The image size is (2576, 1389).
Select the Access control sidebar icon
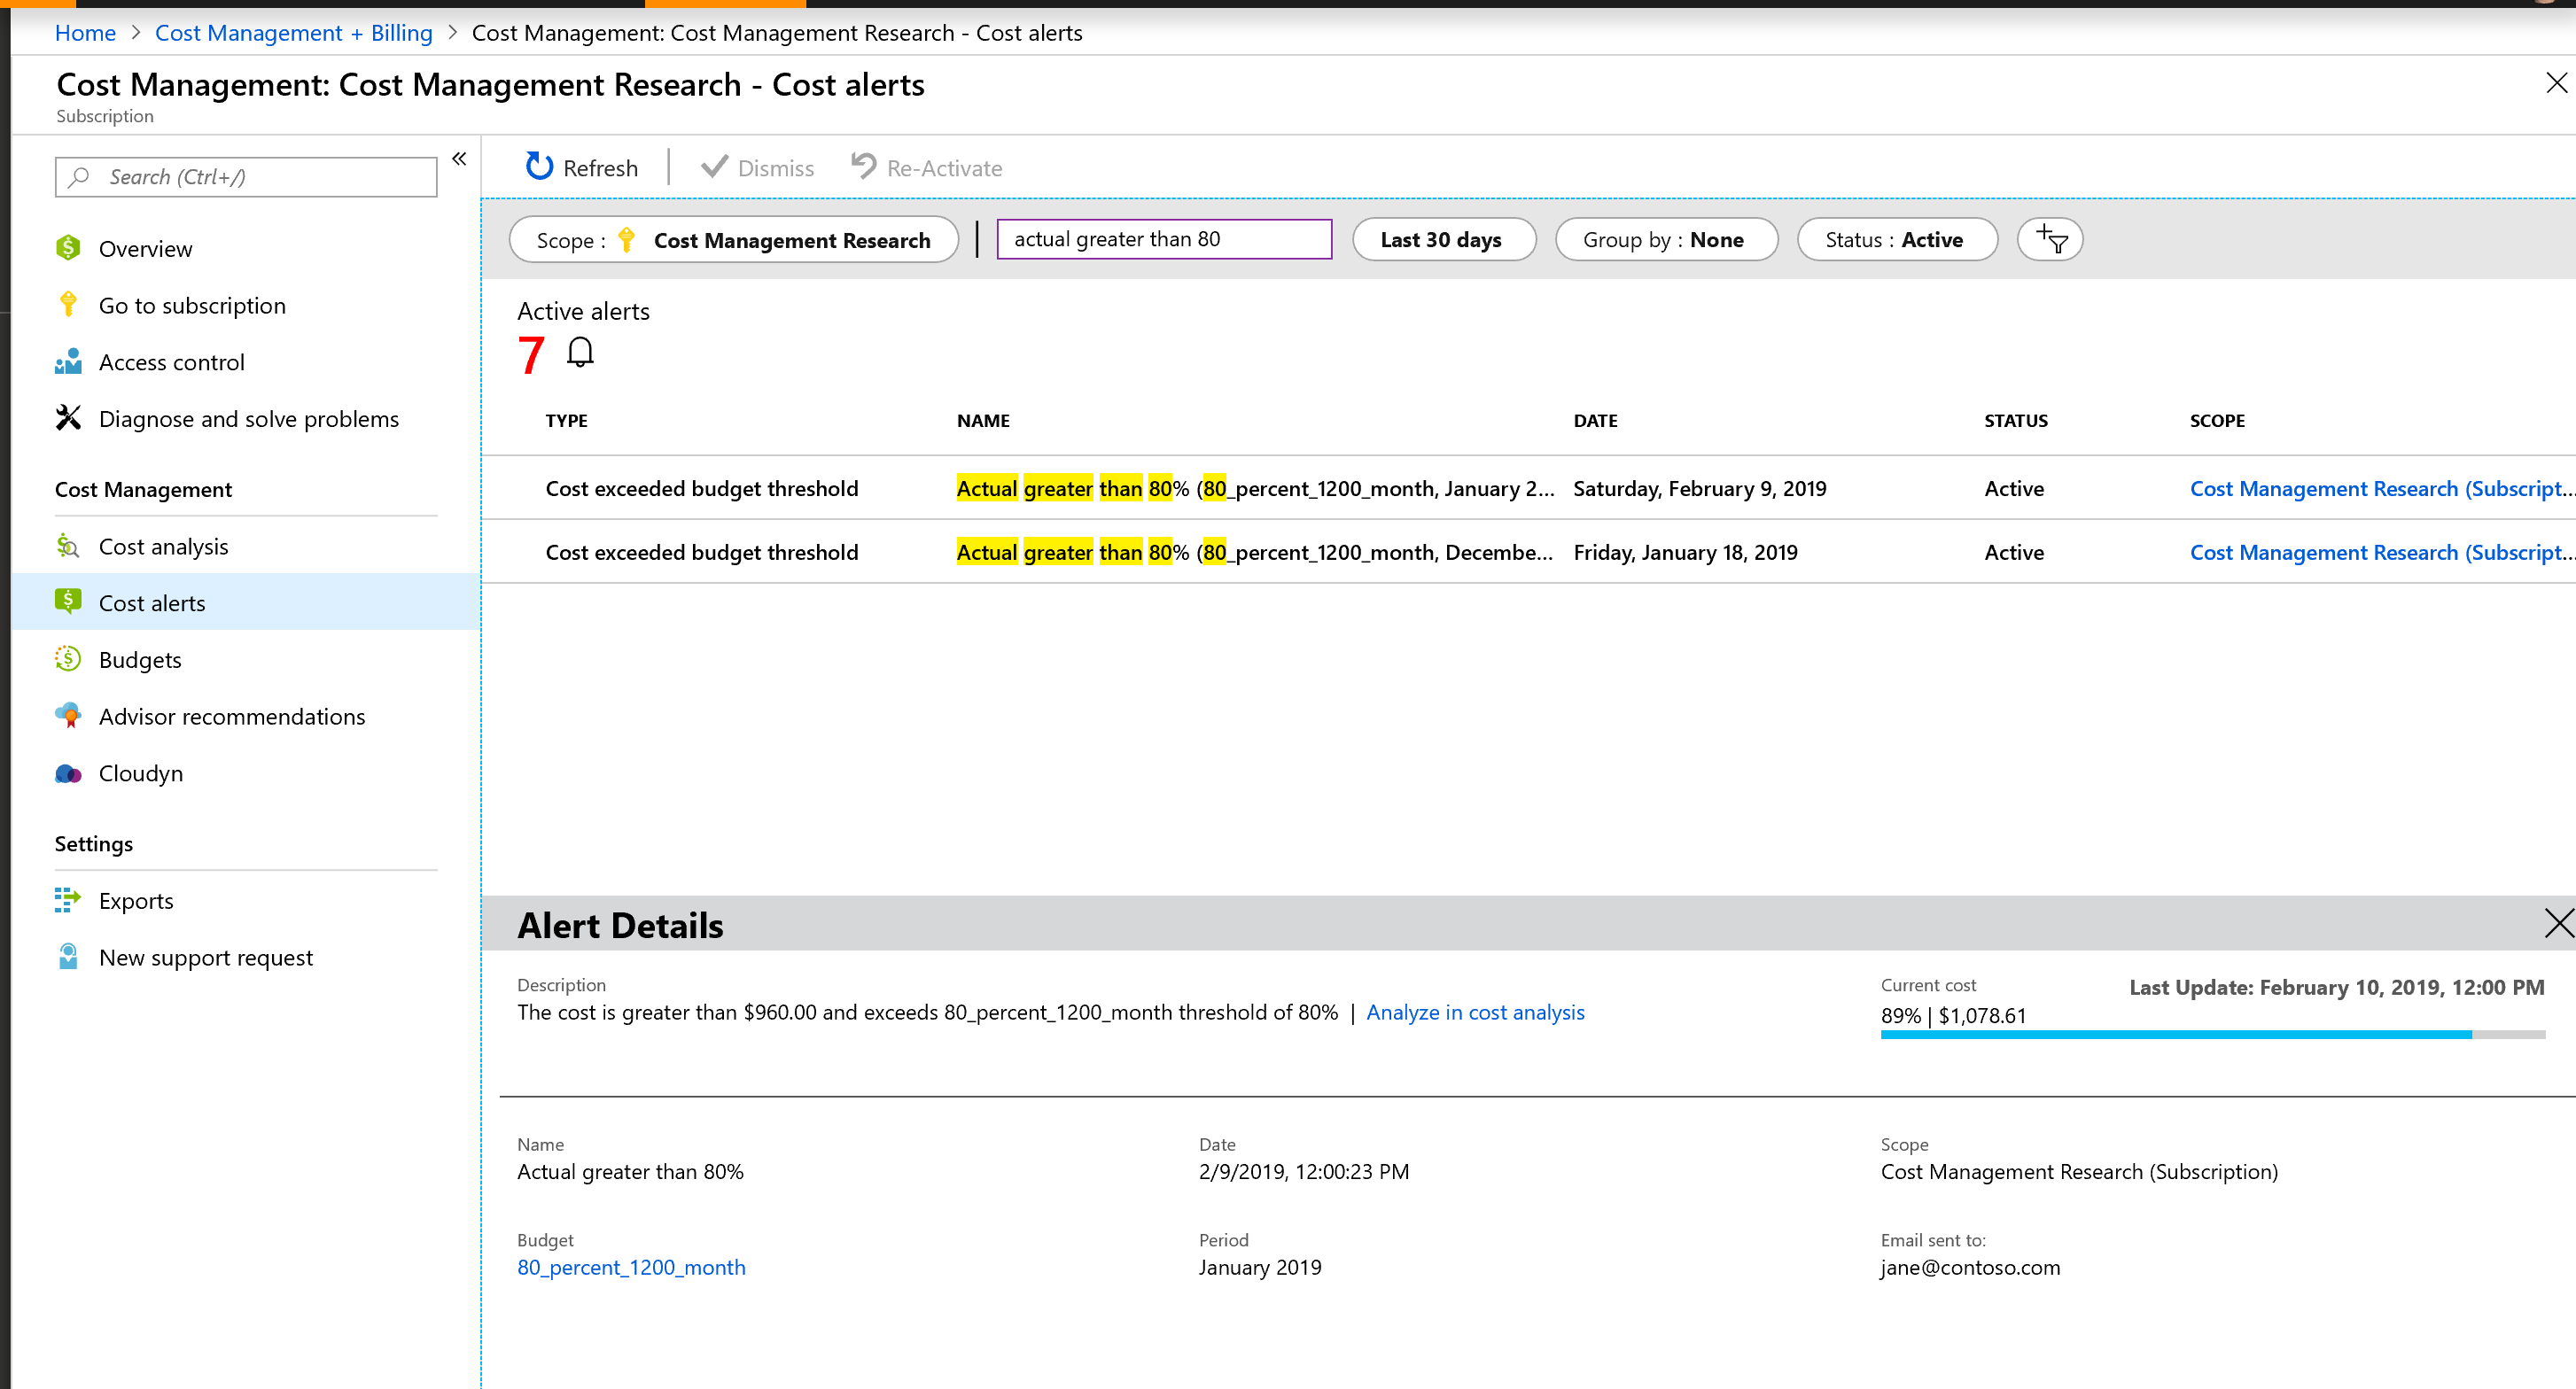coord(67,361)
